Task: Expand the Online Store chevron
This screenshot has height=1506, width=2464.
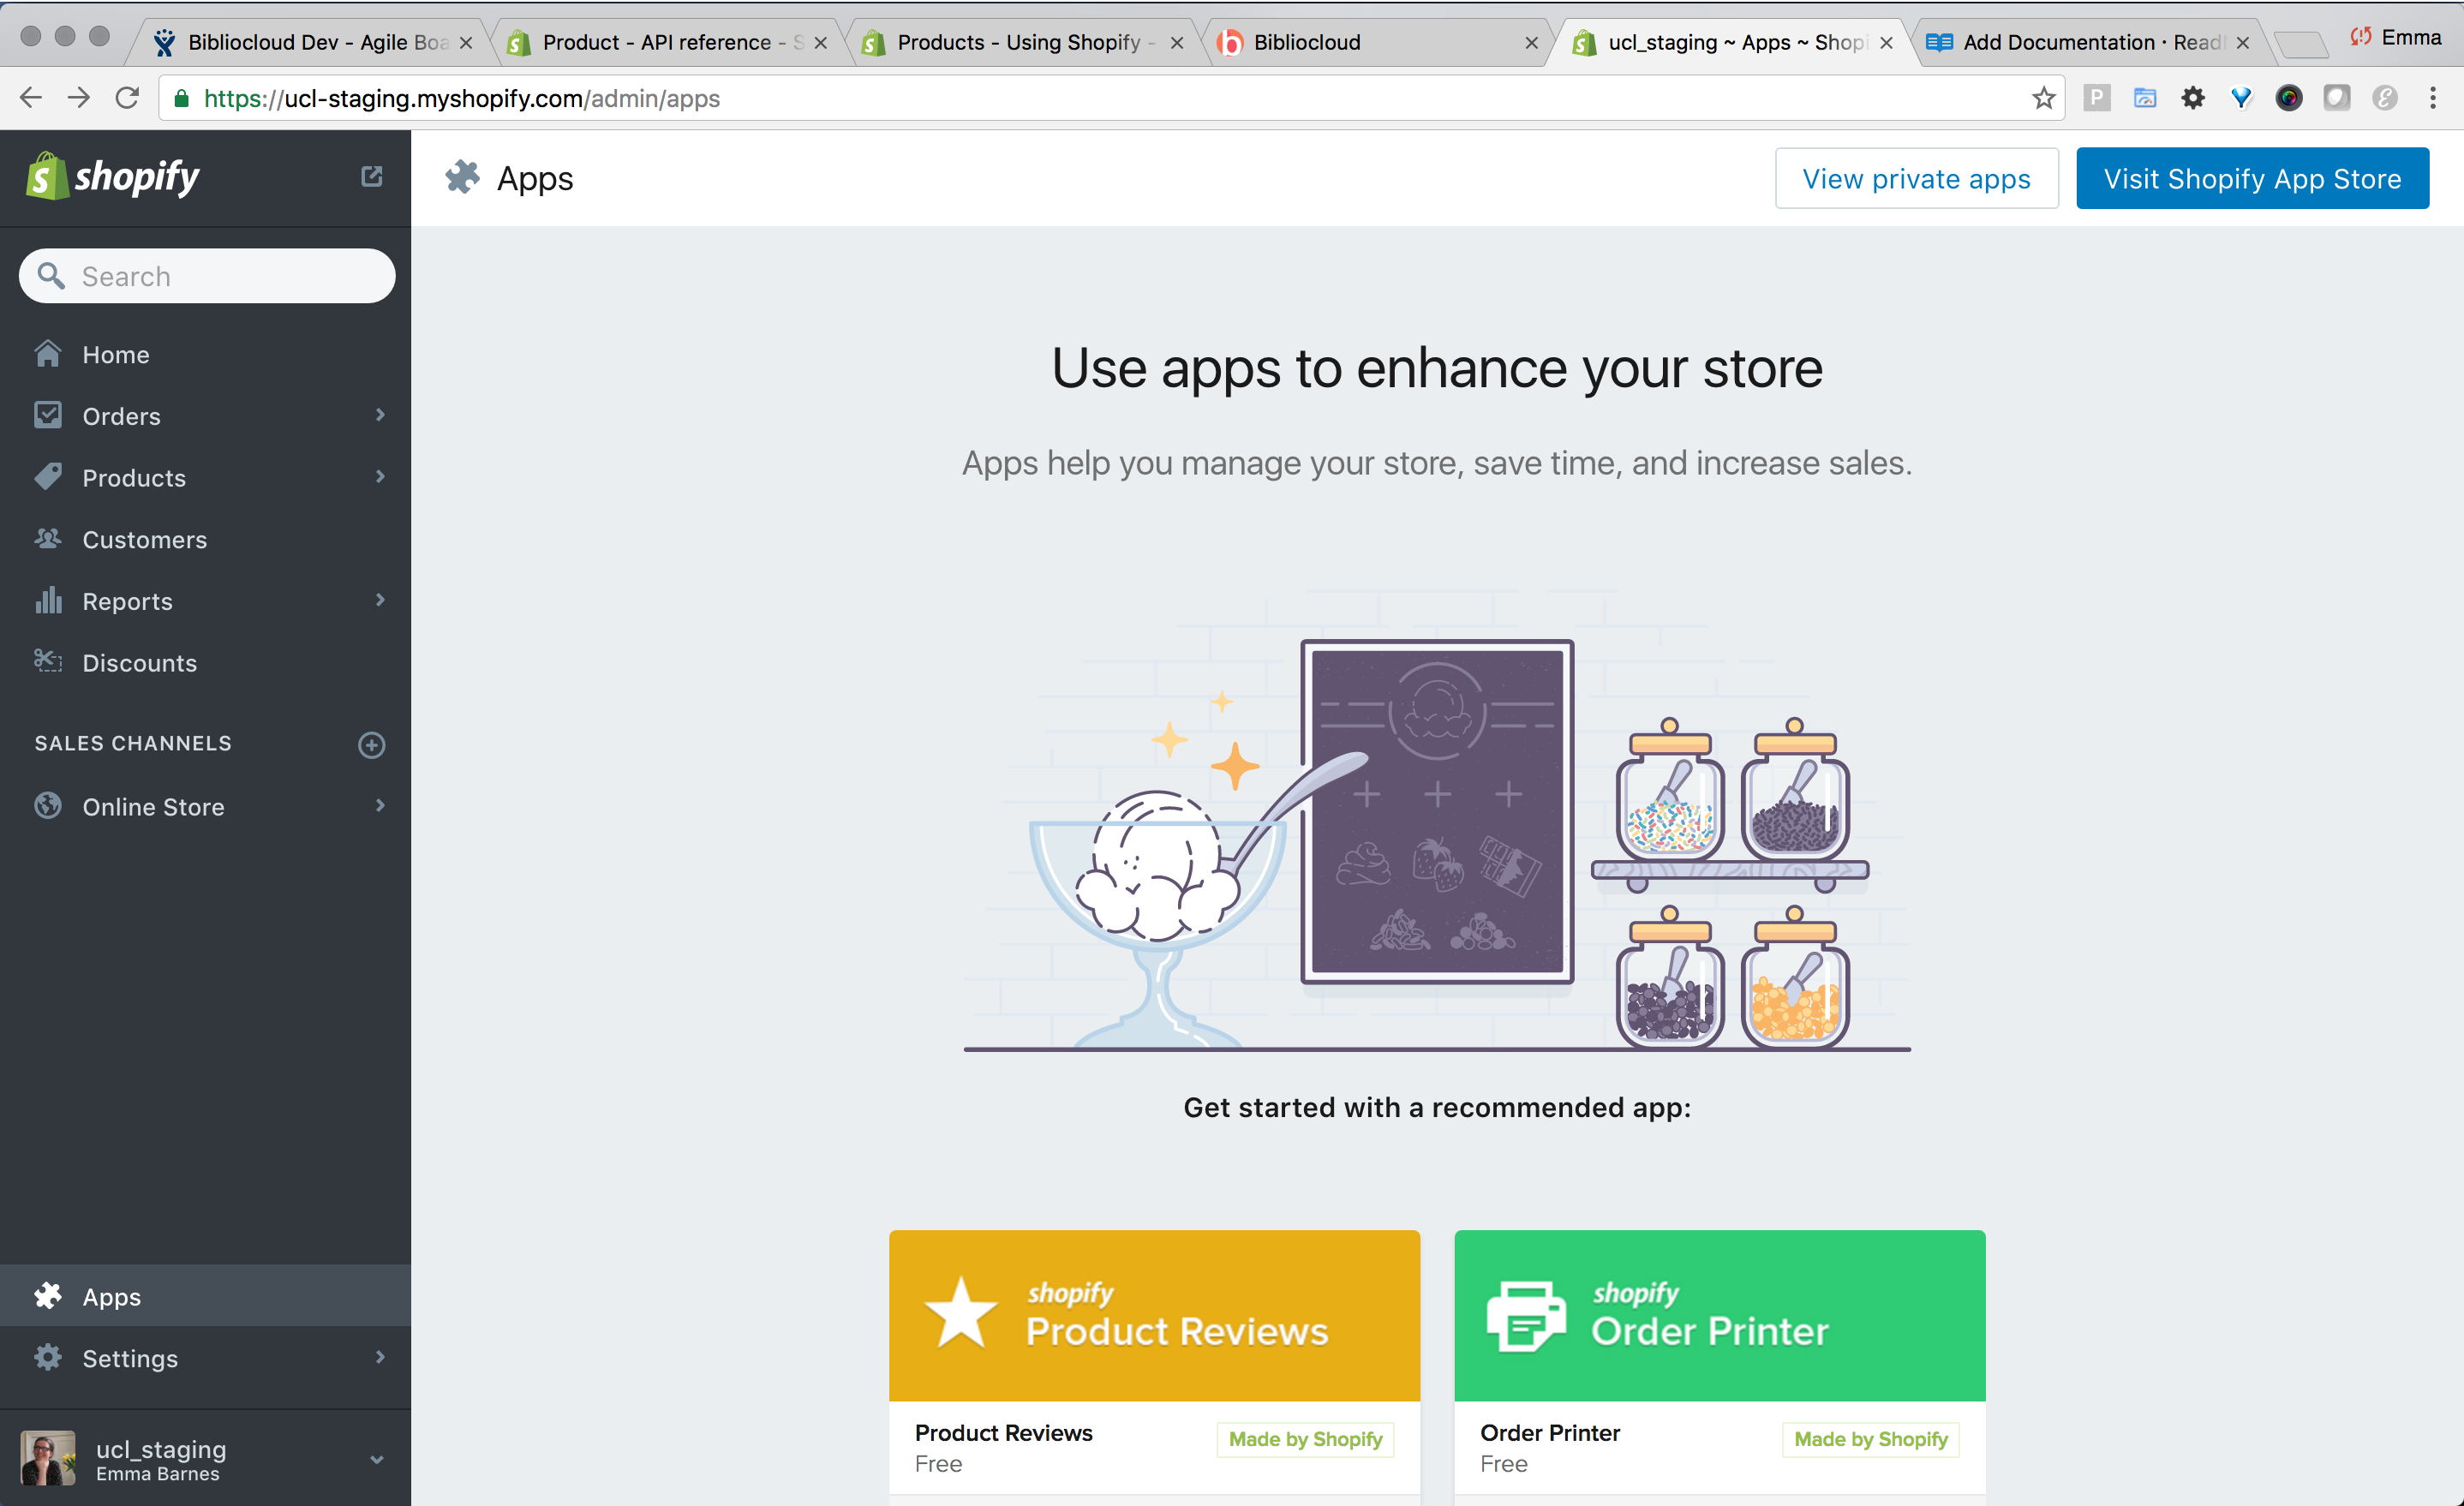Action: [380, 805]
